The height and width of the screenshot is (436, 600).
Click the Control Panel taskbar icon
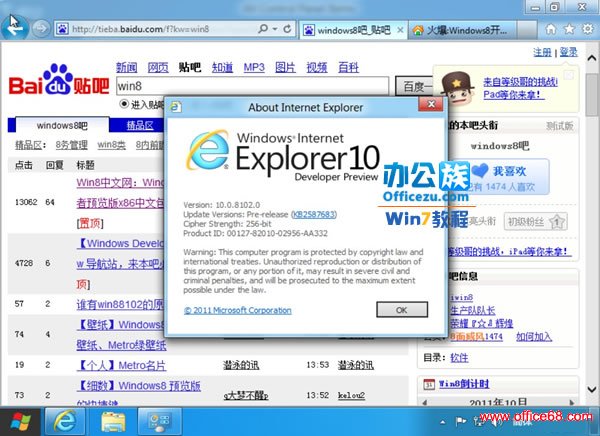[x=160, y=421]
